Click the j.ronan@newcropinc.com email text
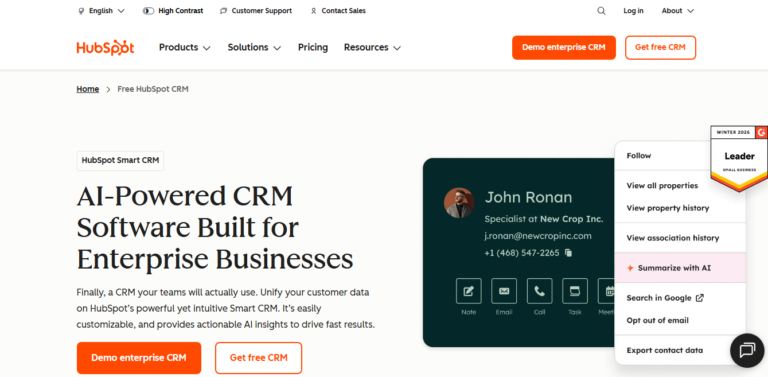This screenshot has height=377, width=768. 538,236
